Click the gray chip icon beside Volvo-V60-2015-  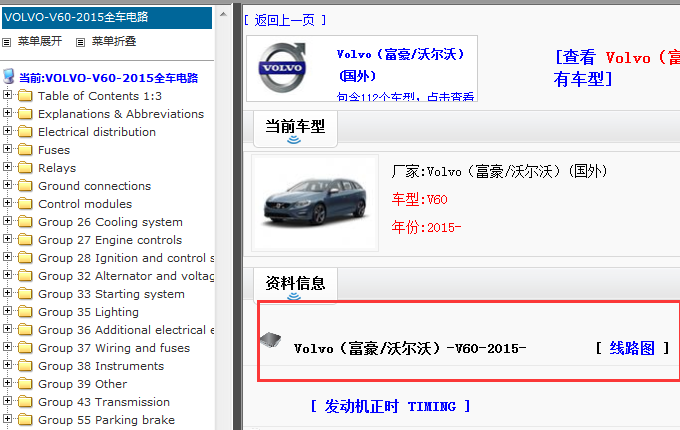point(271,340)
